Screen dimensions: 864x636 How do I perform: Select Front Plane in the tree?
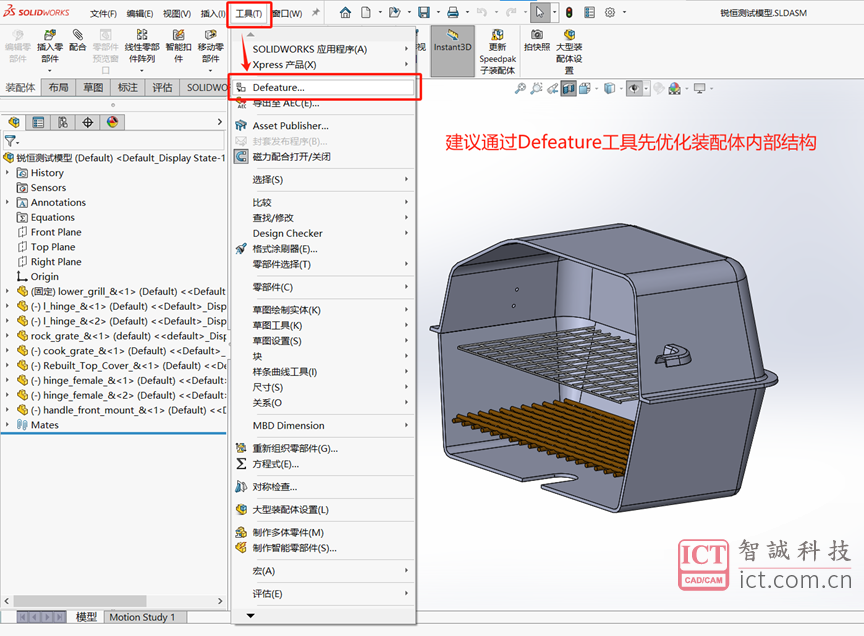click(56, 232)
